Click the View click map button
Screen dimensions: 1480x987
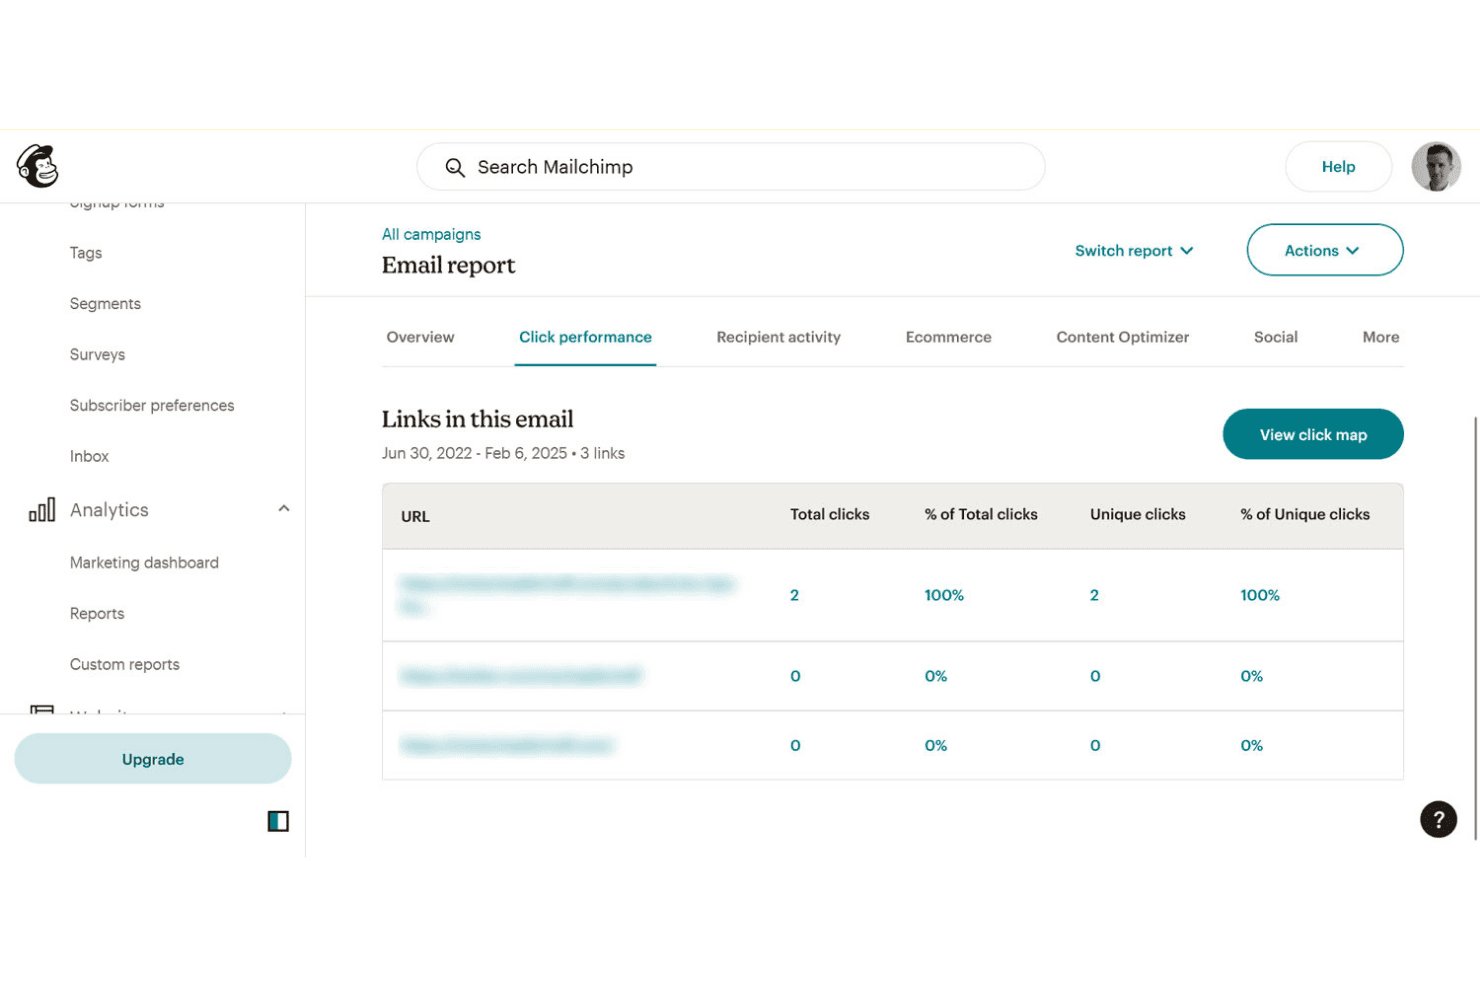coord(1313,434)
